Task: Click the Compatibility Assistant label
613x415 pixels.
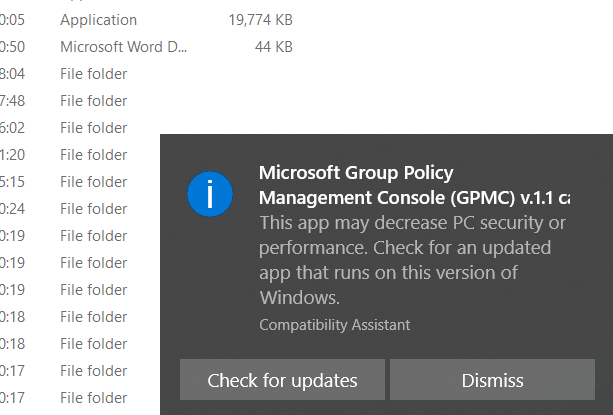Action: (x=335, y=325)
